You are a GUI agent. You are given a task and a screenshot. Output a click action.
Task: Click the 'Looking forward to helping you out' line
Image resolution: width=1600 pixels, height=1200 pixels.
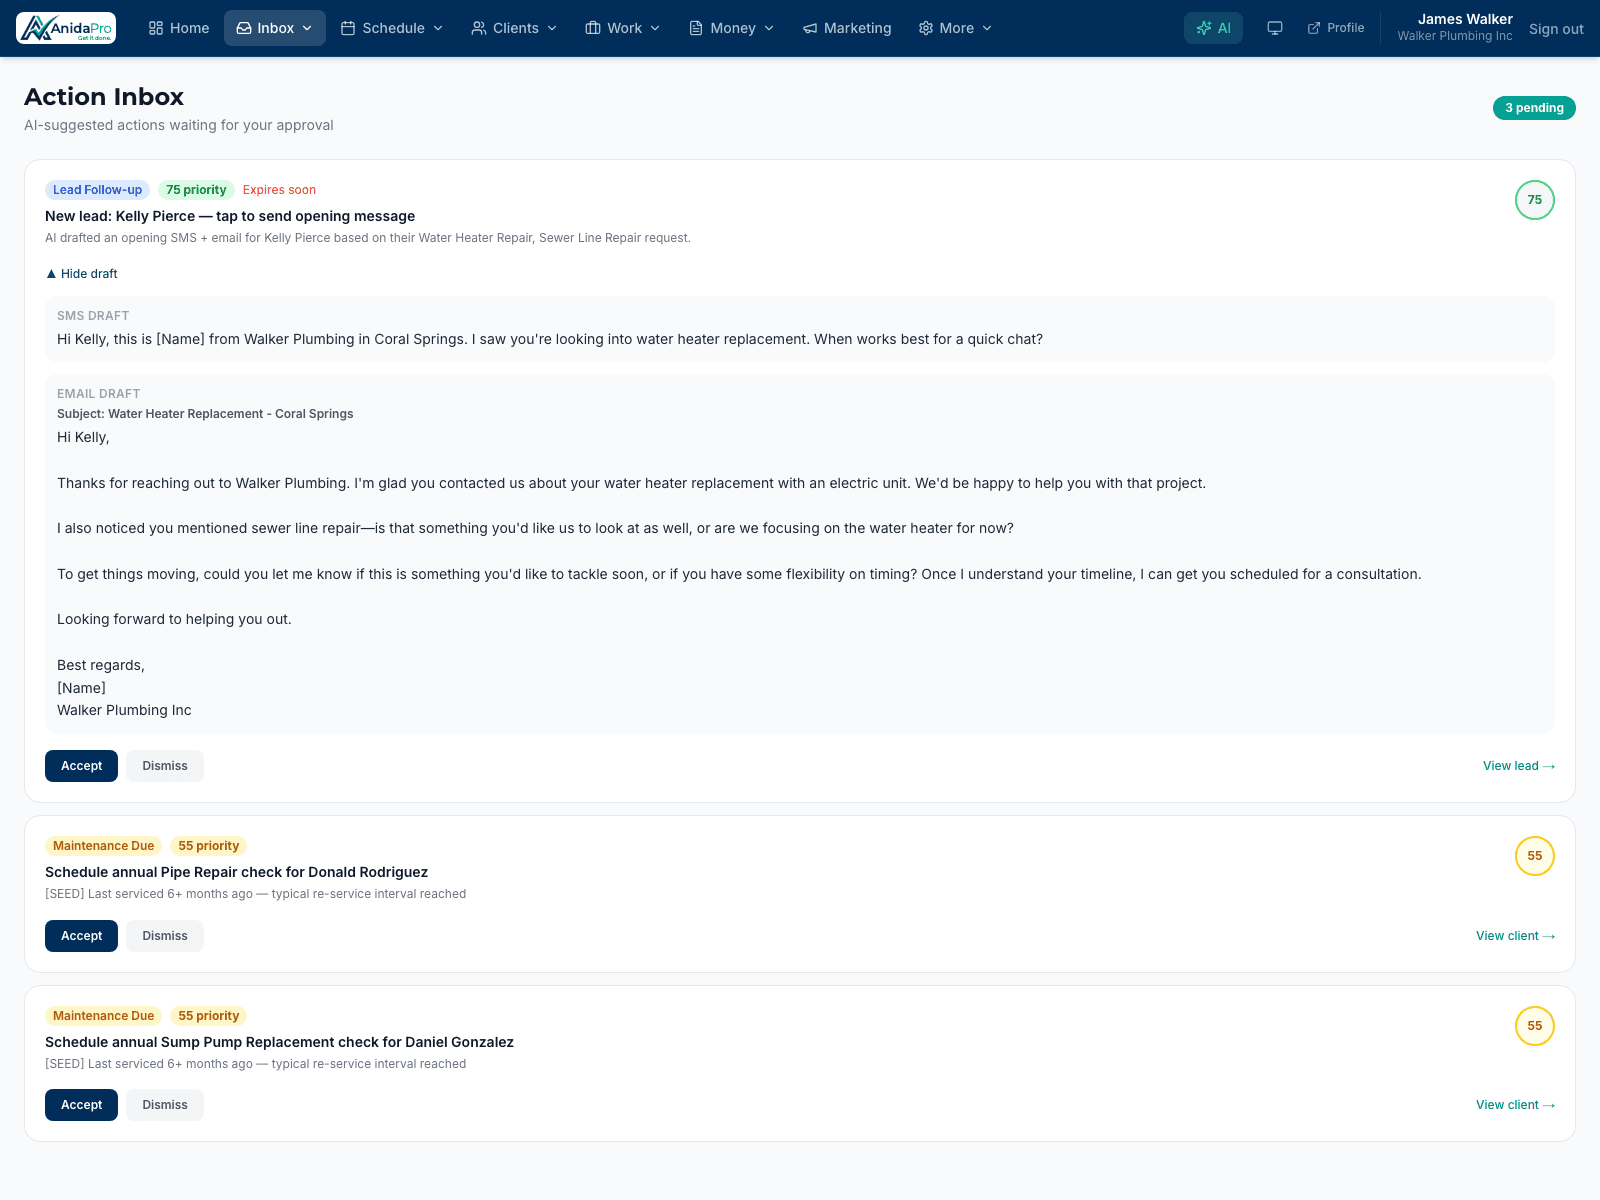[x=174, y=619]
